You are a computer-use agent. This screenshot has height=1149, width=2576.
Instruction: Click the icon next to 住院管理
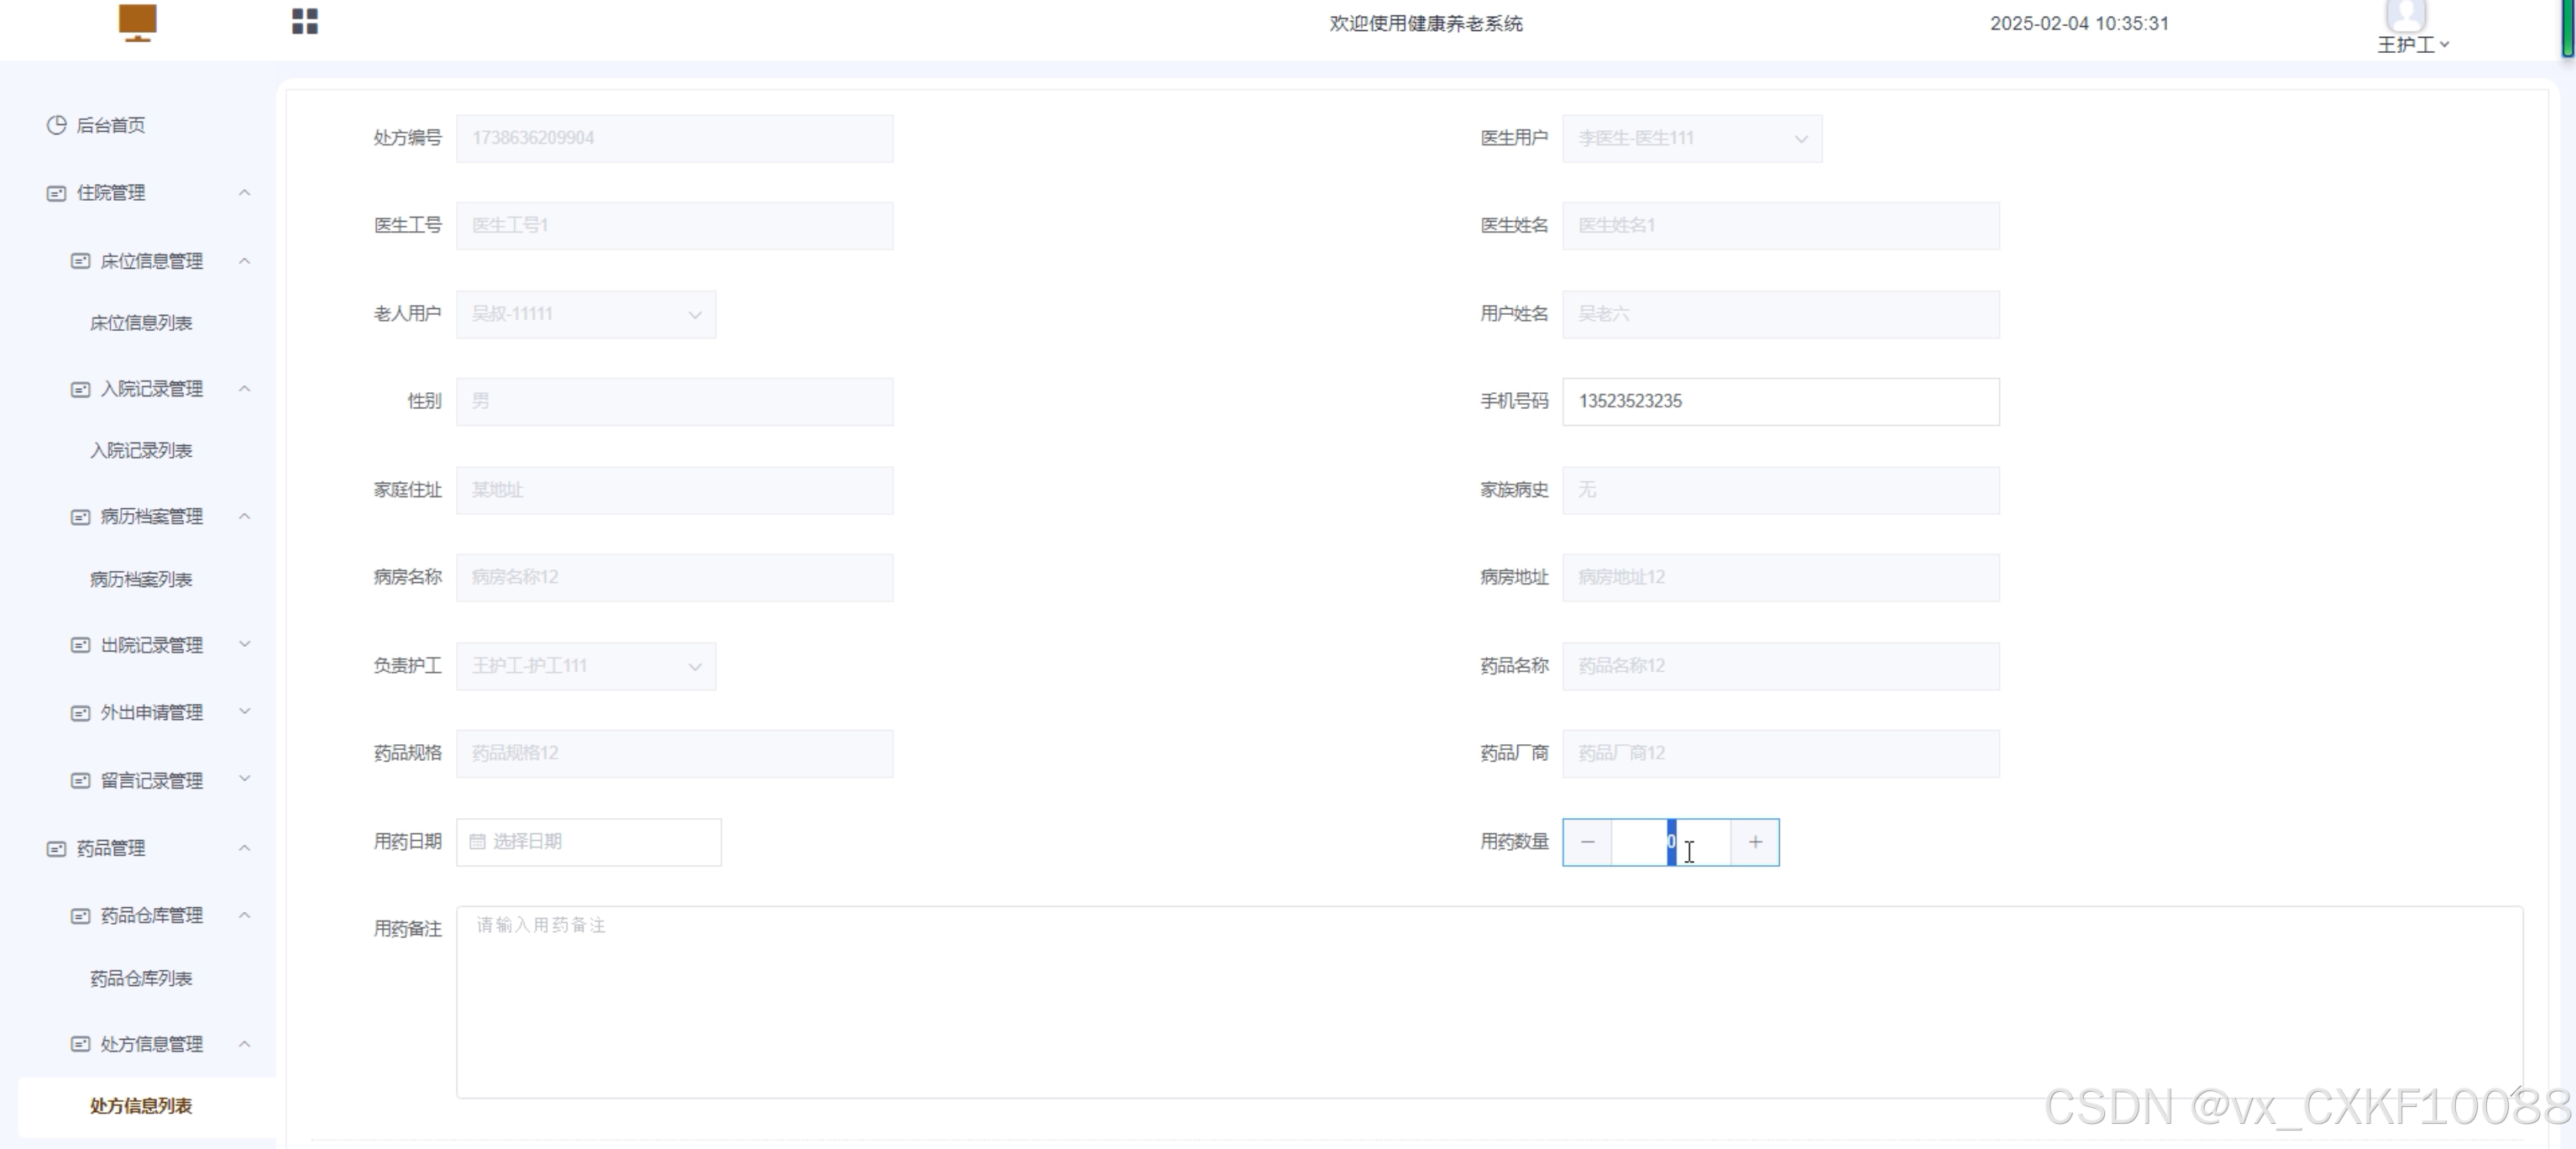[x=57, y=193]
